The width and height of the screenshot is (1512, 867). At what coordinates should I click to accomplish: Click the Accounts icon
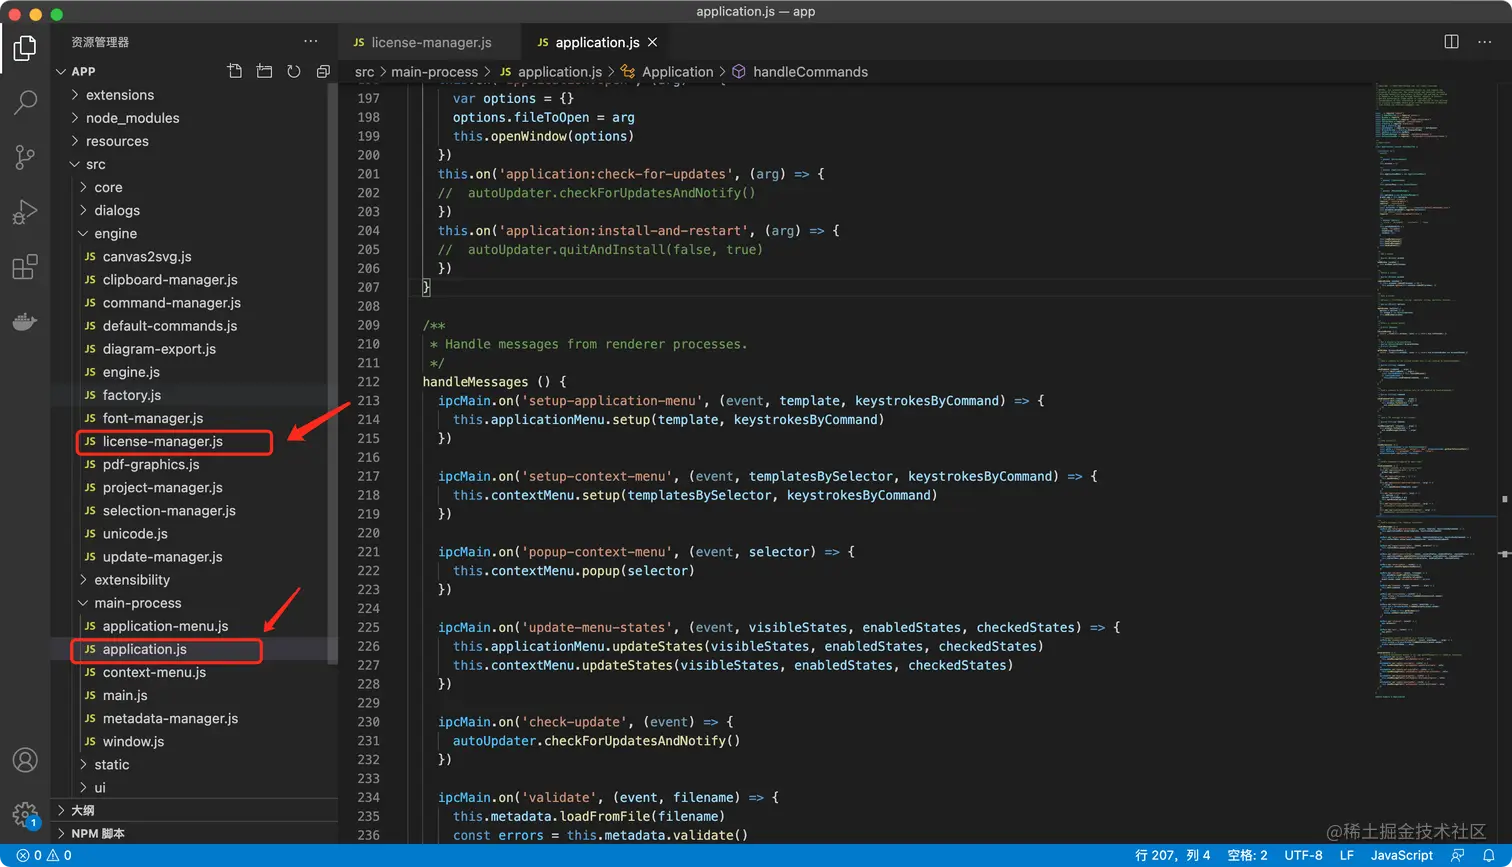(x=25, y=760)
